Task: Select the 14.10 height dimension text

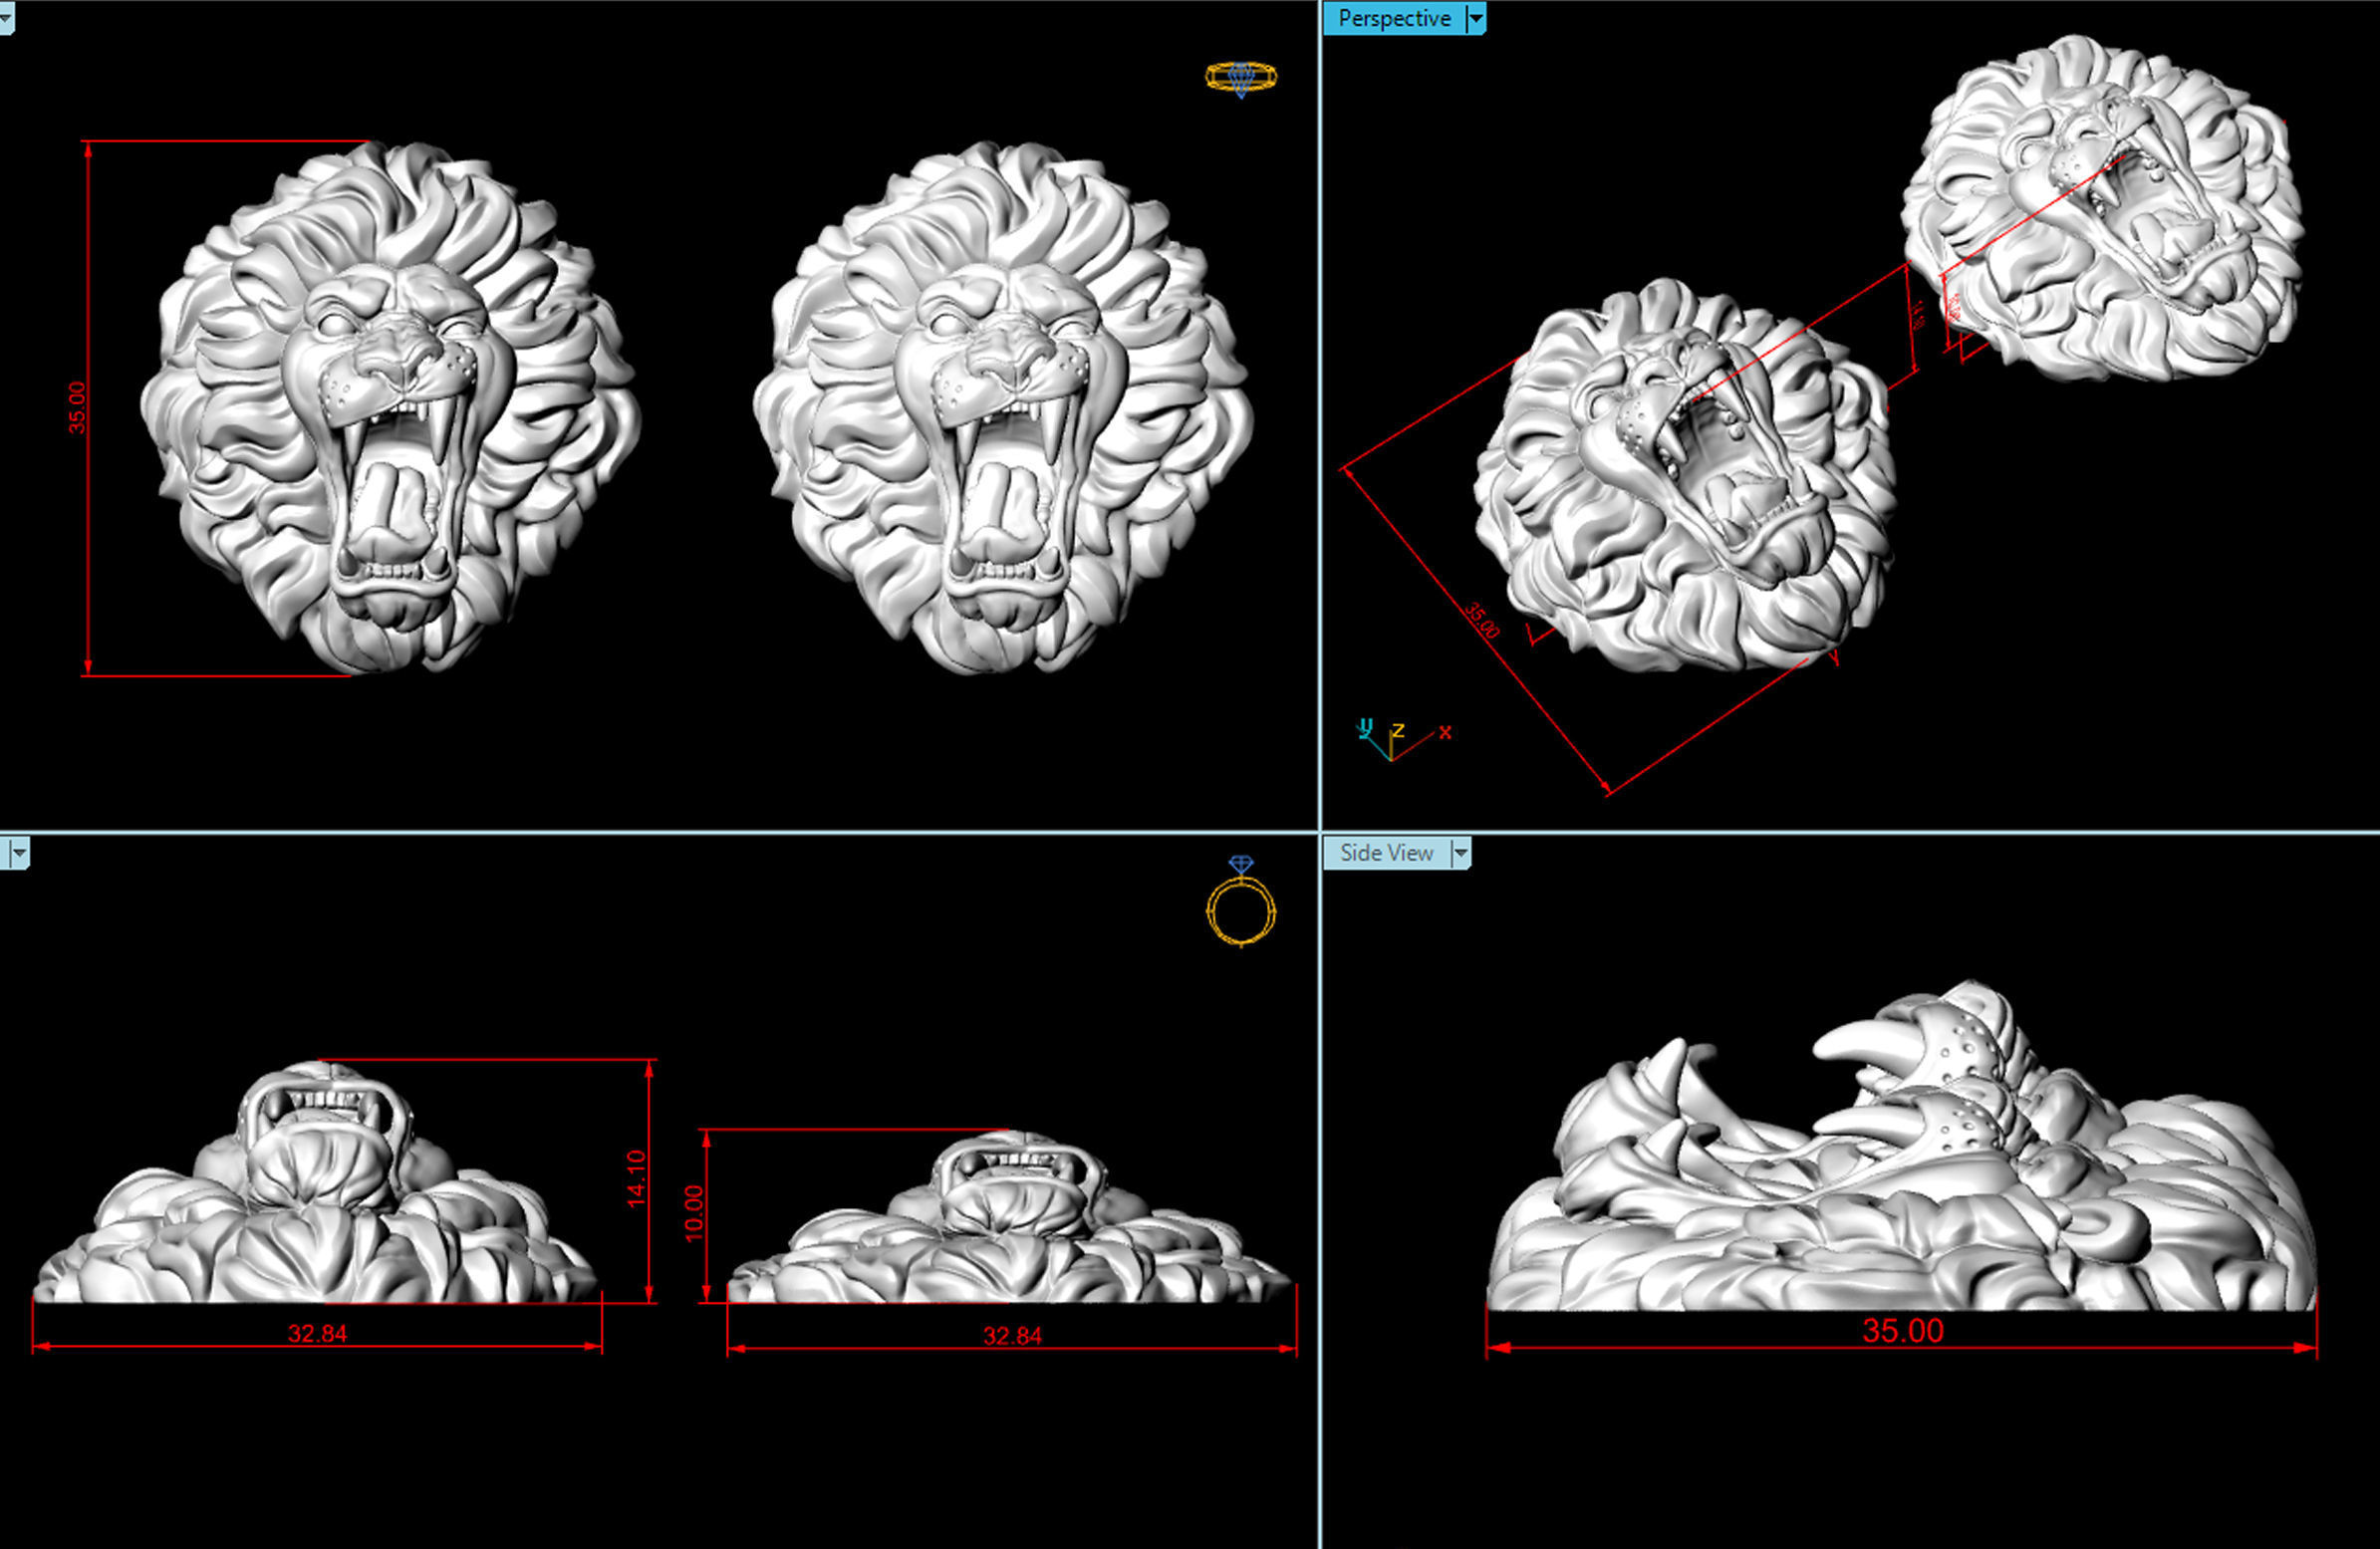Action: click(636, 1179)
